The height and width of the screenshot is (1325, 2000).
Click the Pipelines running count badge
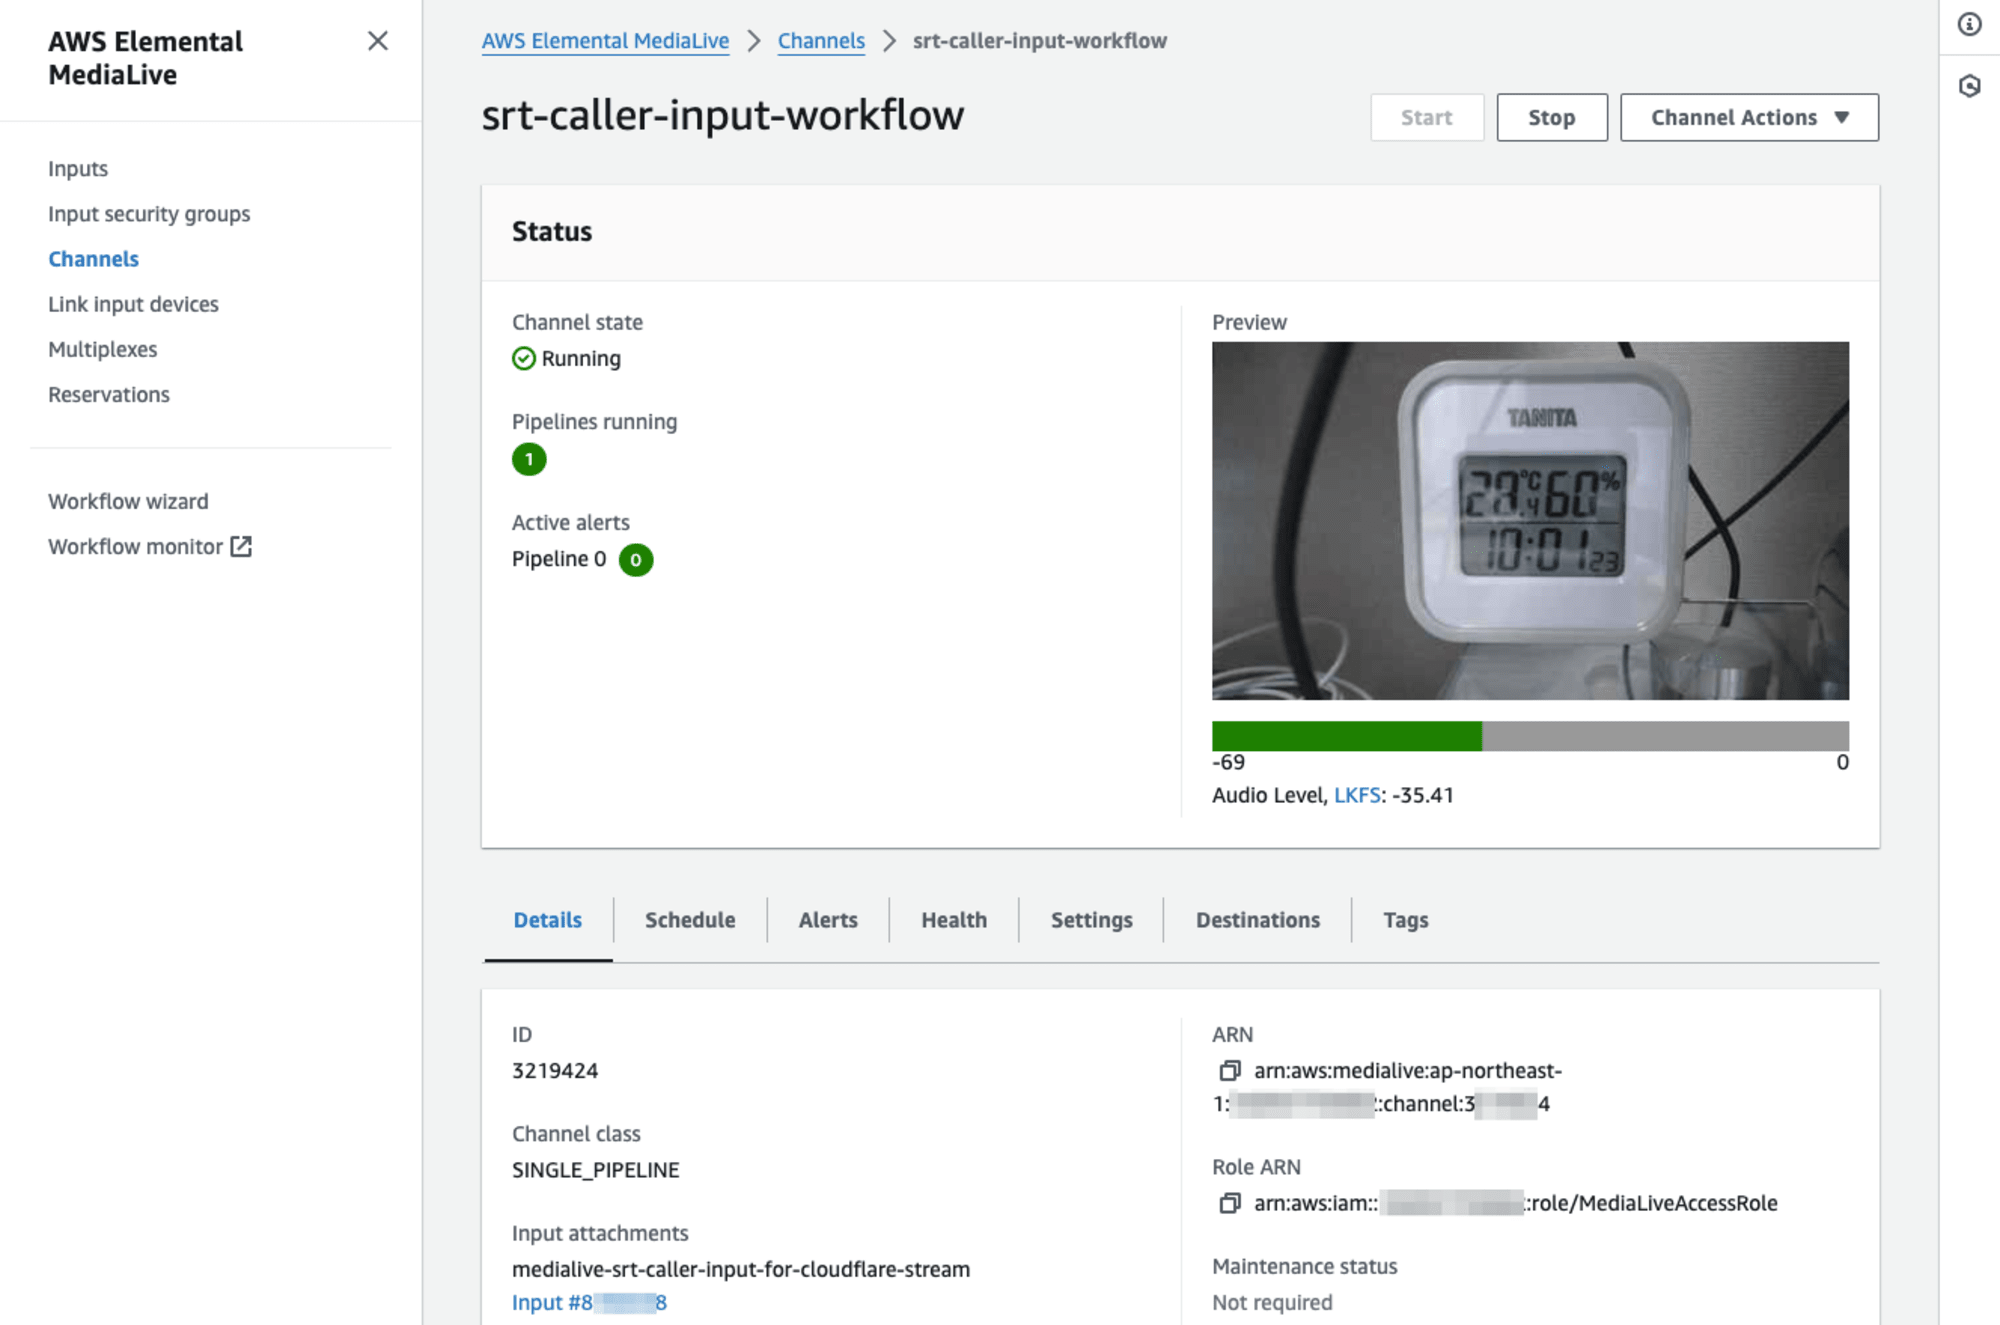click(529, 459)
